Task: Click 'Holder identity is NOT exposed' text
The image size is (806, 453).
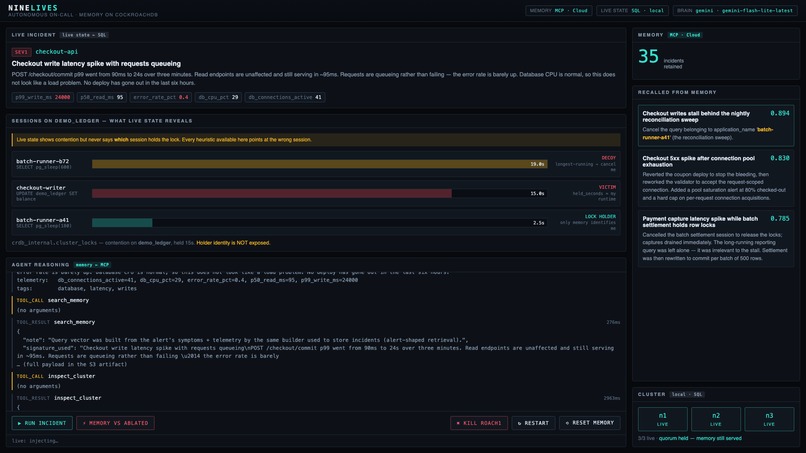Action: [x=233, y=243]
